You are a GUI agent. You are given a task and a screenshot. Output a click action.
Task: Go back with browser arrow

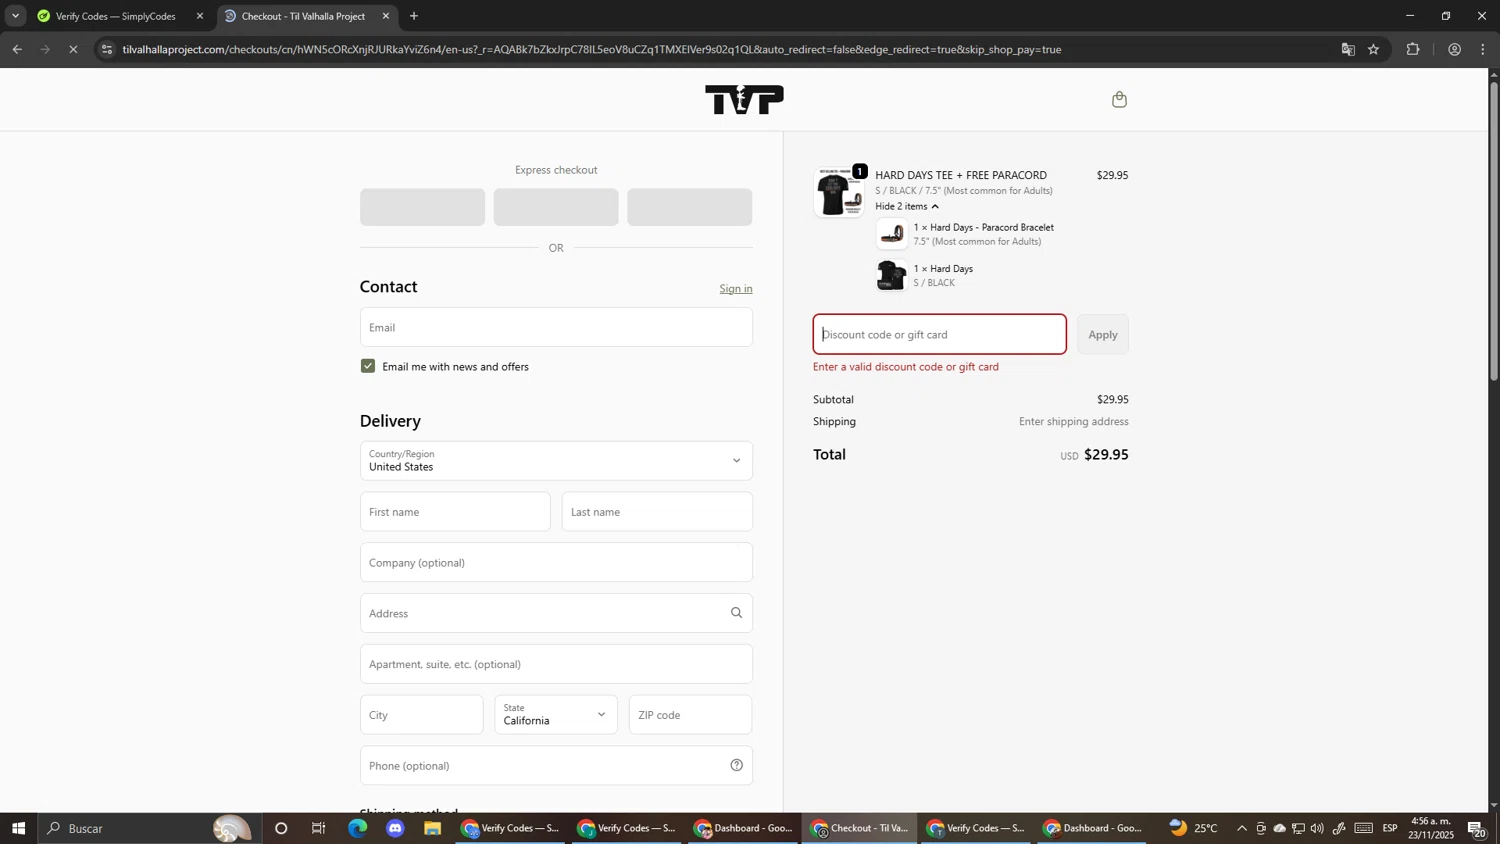point(17,49)
